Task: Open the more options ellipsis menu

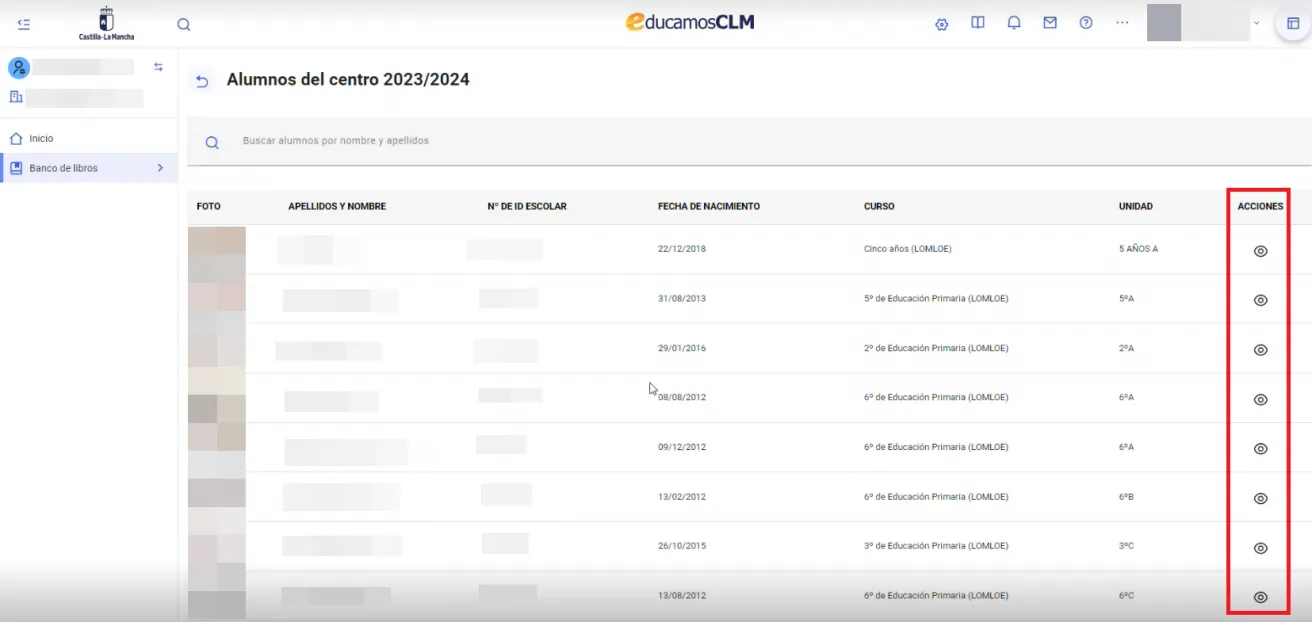Action: point(1122,23)
